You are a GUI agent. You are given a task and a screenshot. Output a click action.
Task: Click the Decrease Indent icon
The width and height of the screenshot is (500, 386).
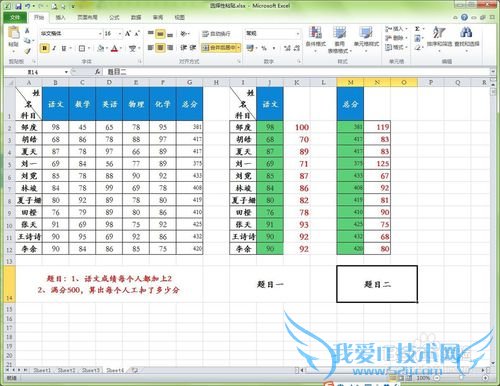[183, 48]
